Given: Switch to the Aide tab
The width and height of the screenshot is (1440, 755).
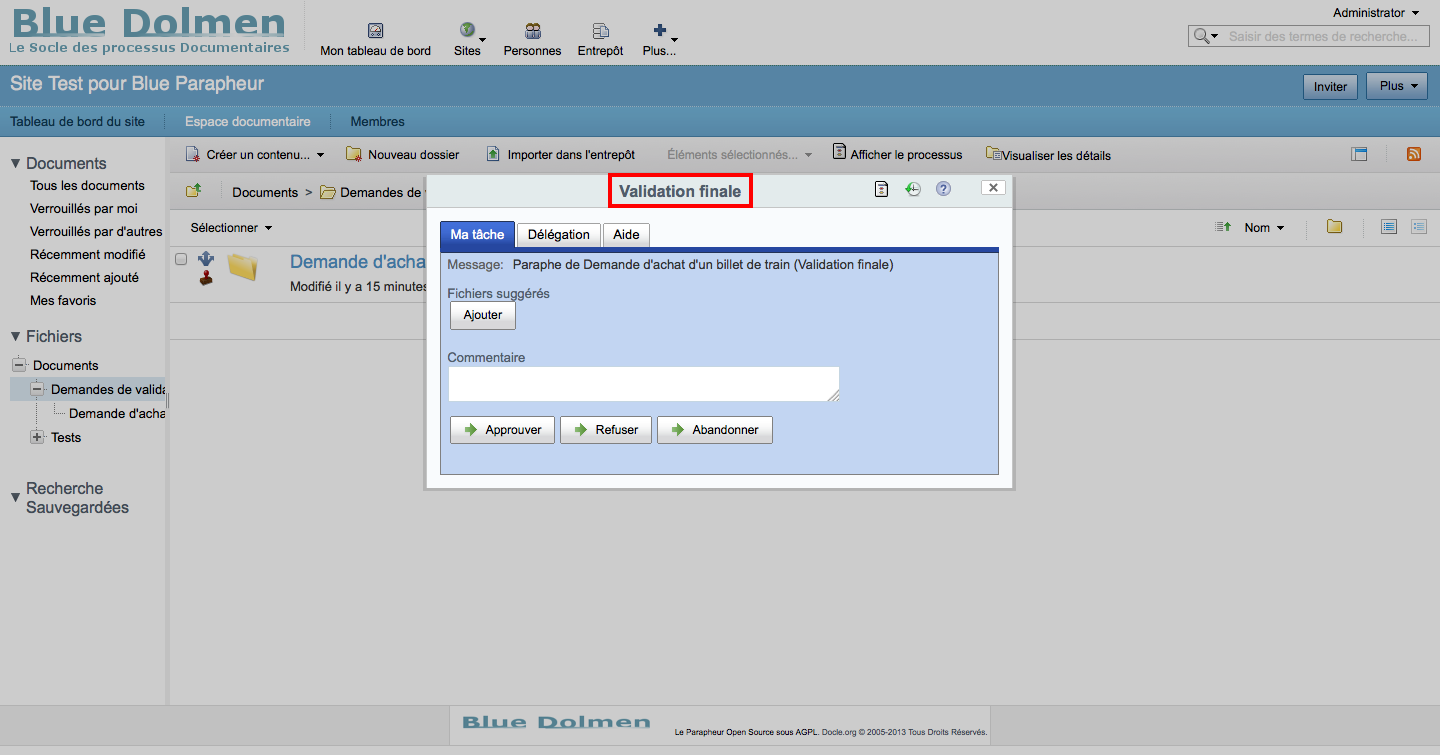Looking at the screenshot, I should [x=626, y=234].
